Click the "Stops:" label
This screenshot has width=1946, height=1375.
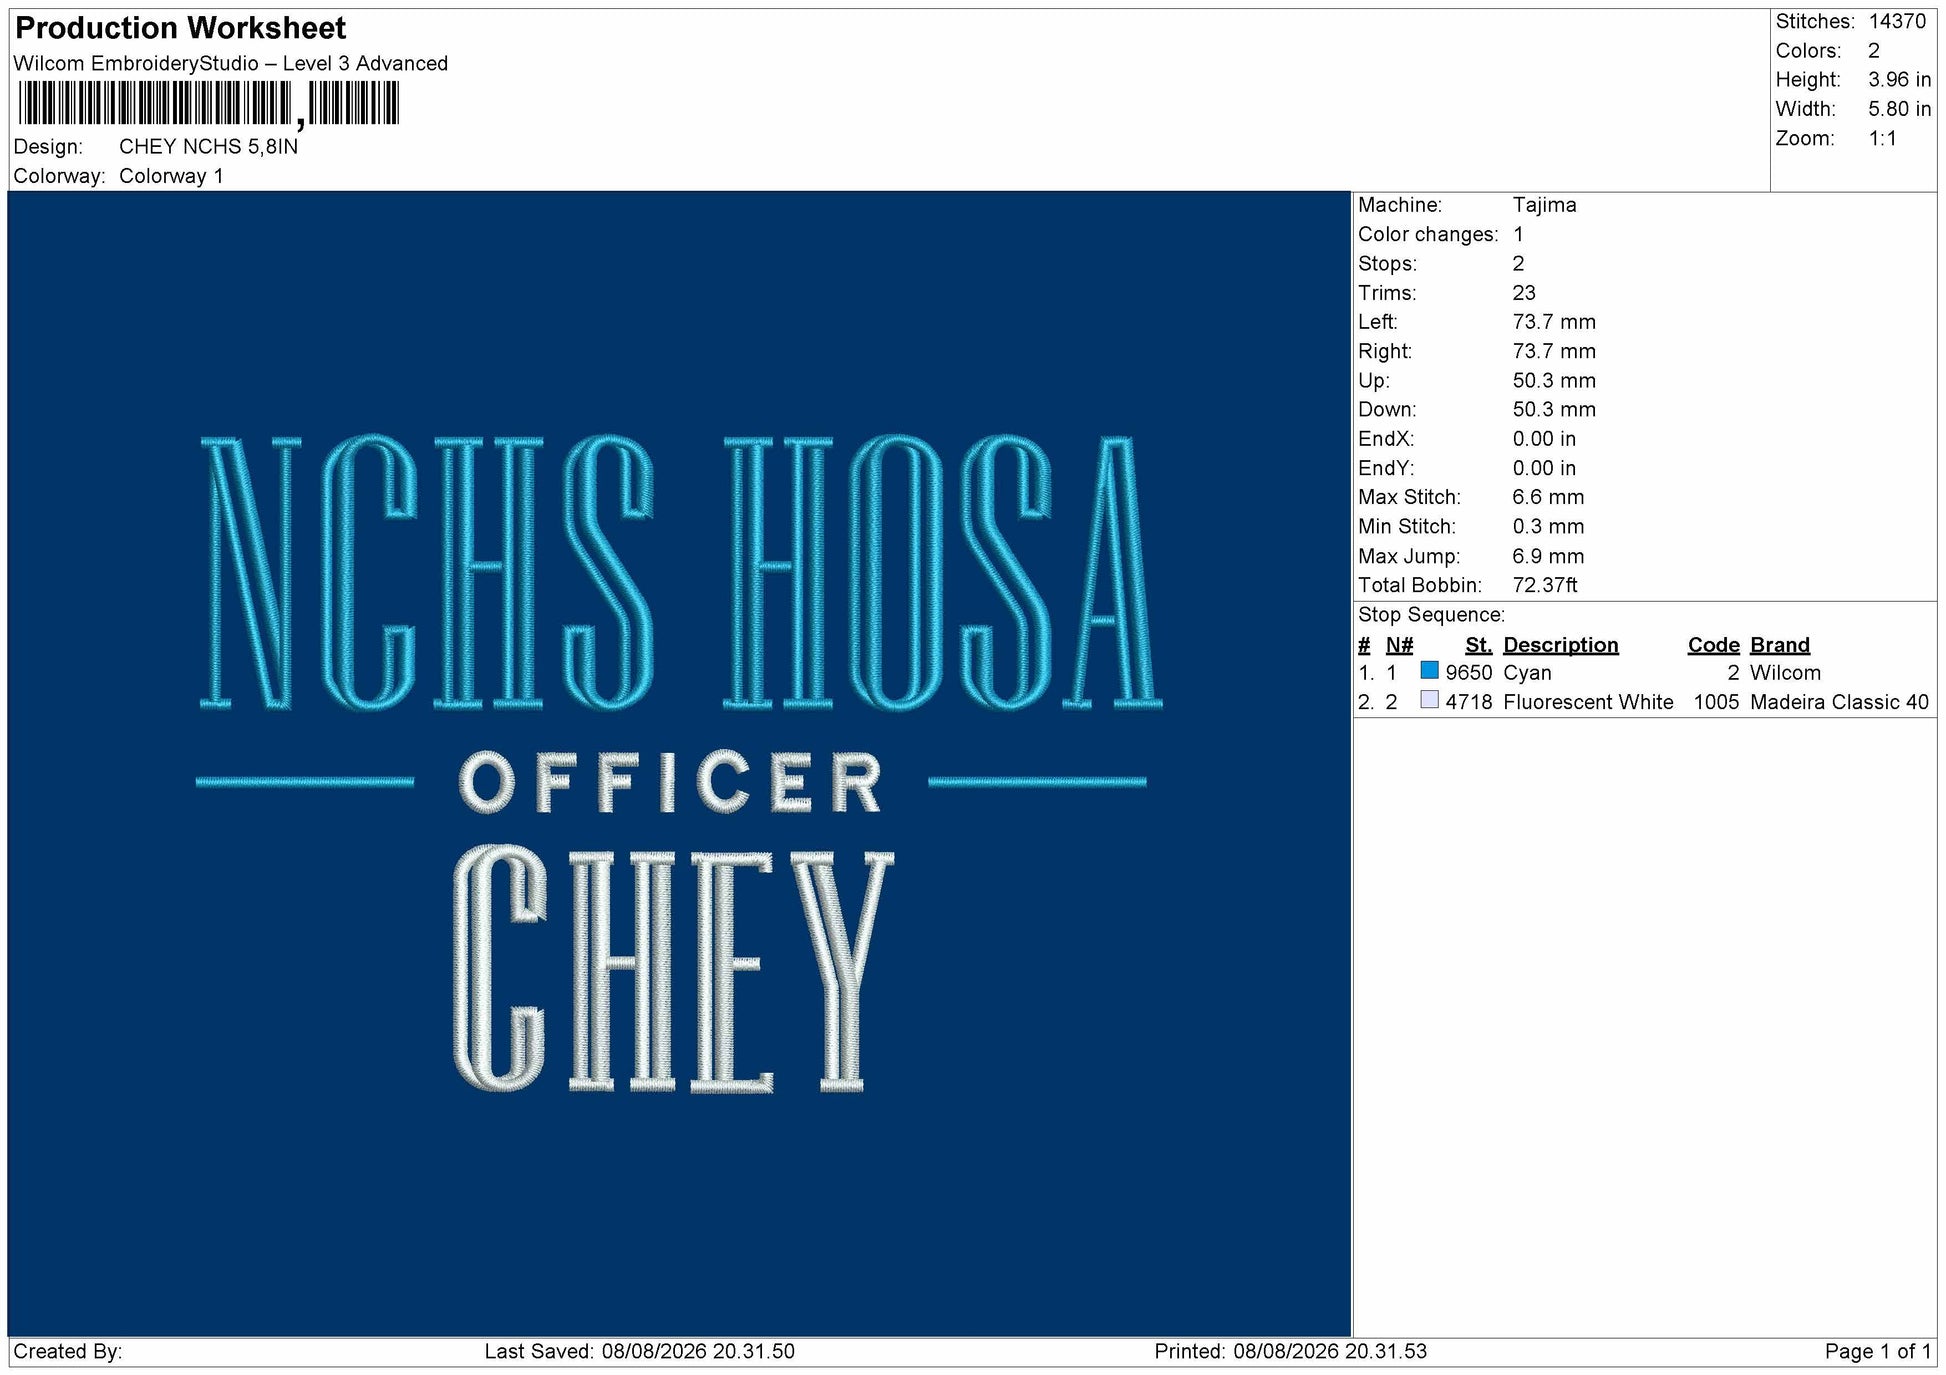tap(1387, 263)
